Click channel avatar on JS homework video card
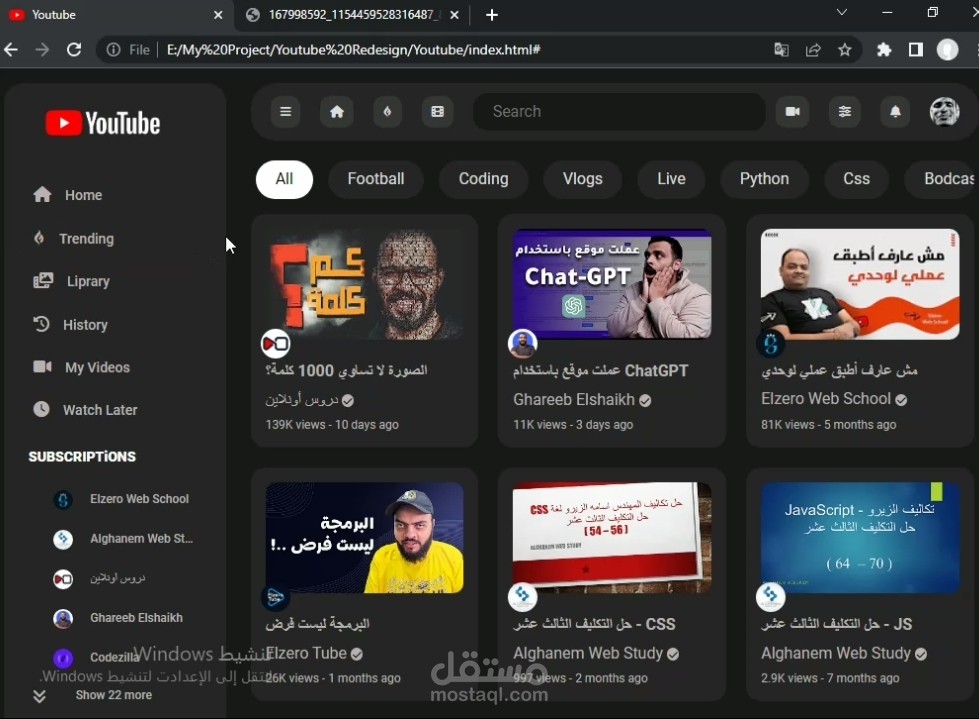This screenshot has height=719, width=979. [770, 596]
